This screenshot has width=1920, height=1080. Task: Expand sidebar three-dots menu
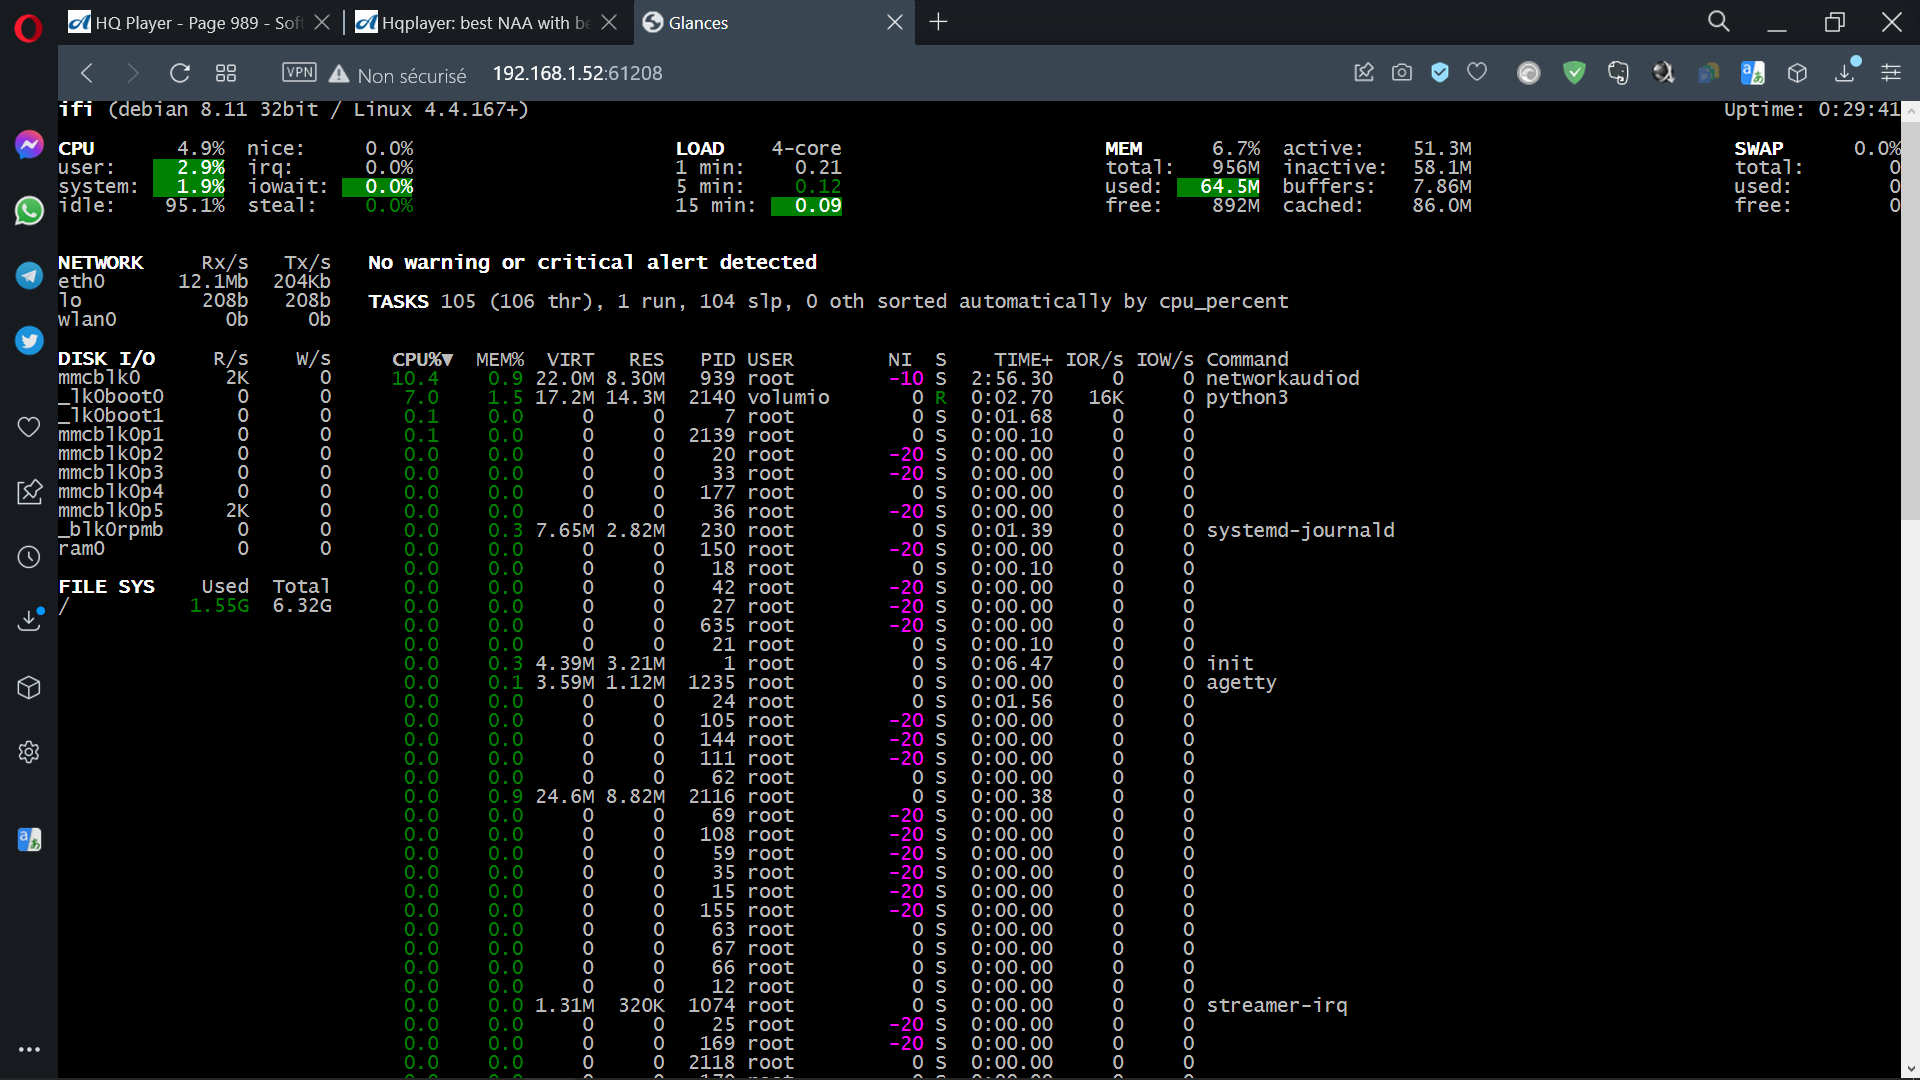click(29, 1049)
